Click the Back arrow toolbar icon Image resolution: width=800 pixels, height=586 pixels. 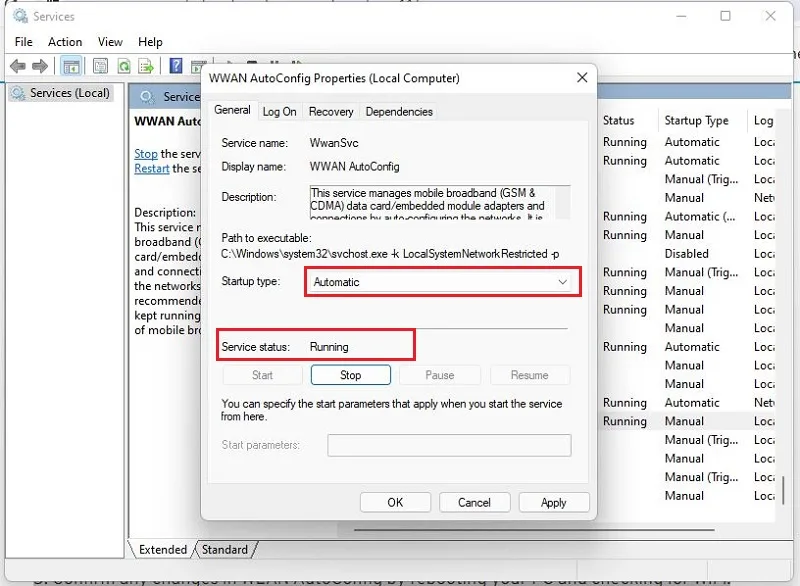(x=18, y=66)
